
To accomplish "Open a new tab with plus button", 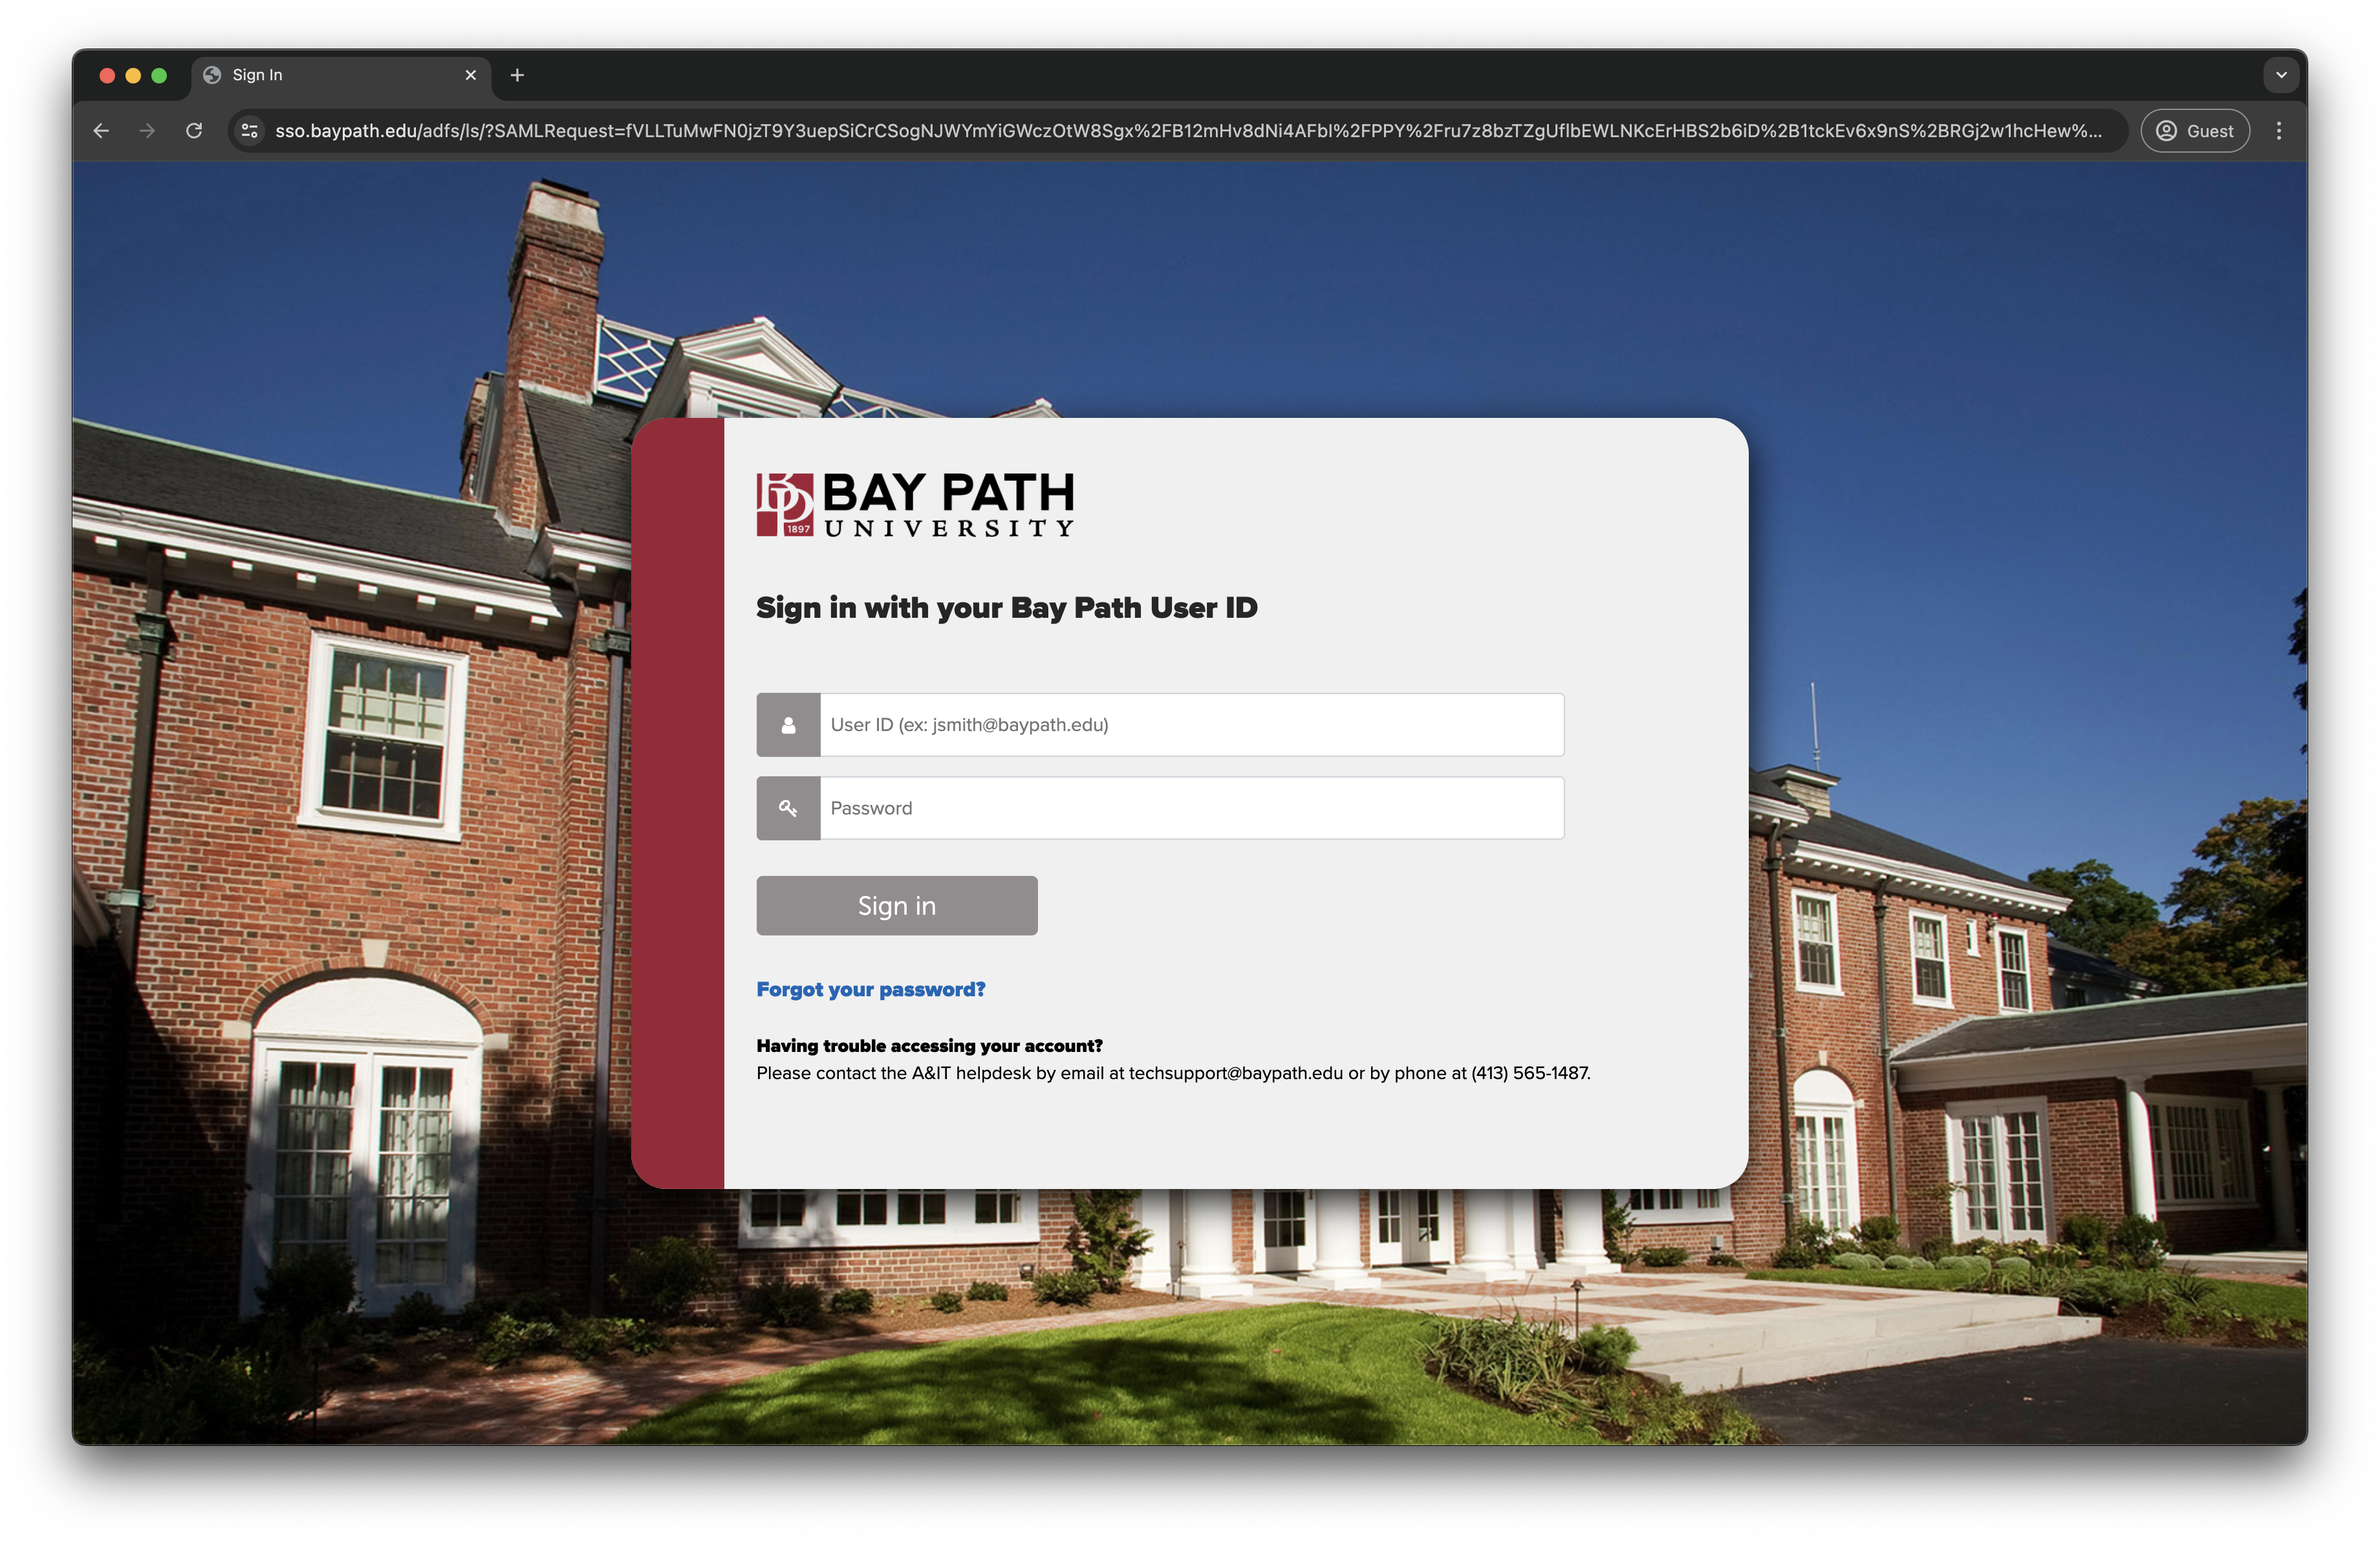I will coord(517,75).
